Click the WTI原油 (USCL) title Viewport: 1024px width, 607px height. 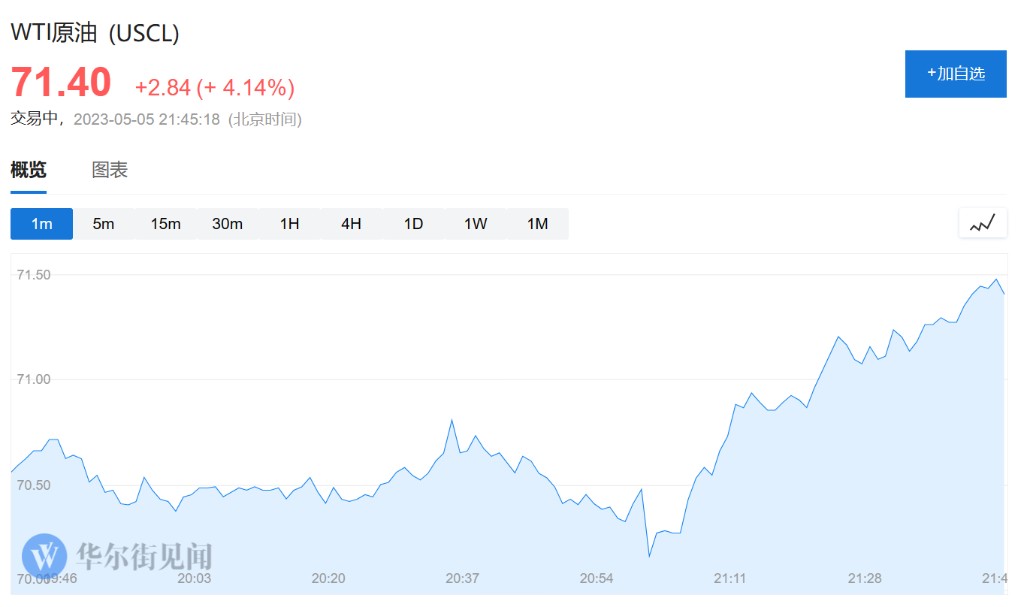pos(95,33)
